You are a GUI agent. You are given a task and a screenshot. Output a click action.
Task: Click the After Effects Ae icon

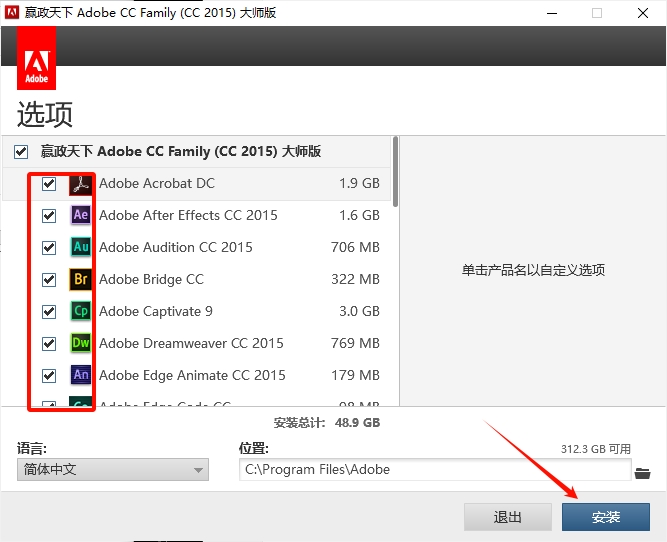tap(80, 215)
